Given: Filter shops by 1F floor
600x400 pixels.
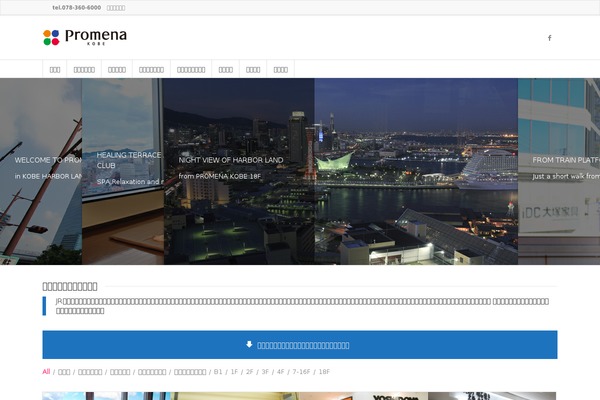Looking at the screenshot, I should 234,372.
